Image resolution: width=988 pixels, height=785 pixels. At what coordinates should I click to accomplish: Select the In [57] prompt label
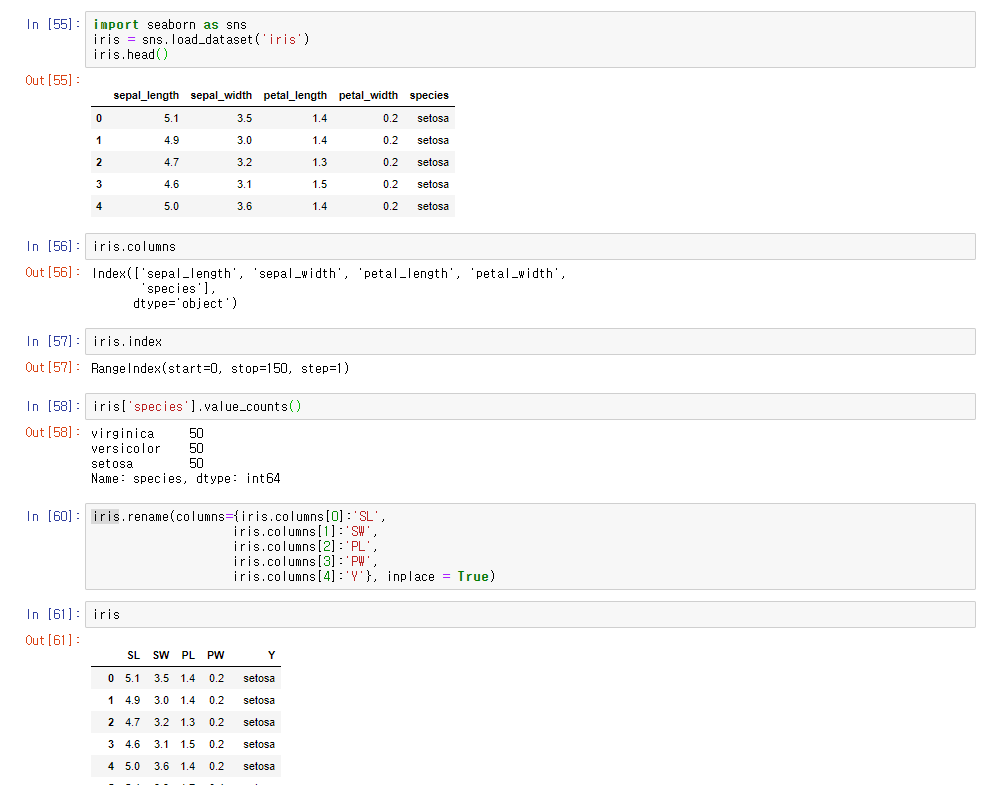click(x=53, y=341)
